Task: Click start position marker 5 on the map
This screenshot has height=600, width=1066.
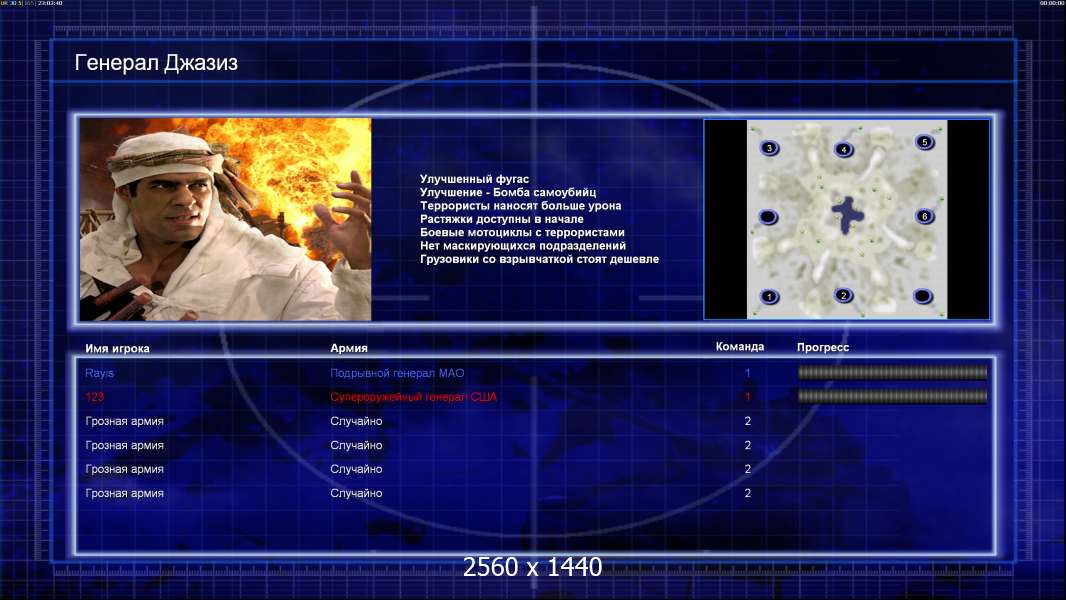Action: [925, 142]
